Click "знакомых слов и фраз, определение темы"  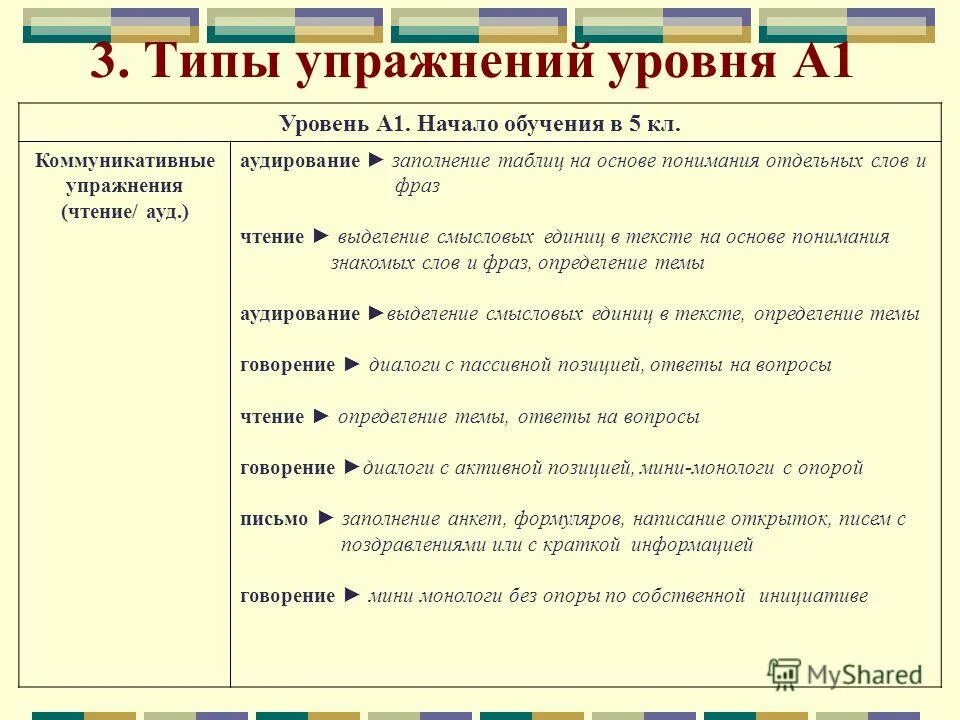pos(518,263)
